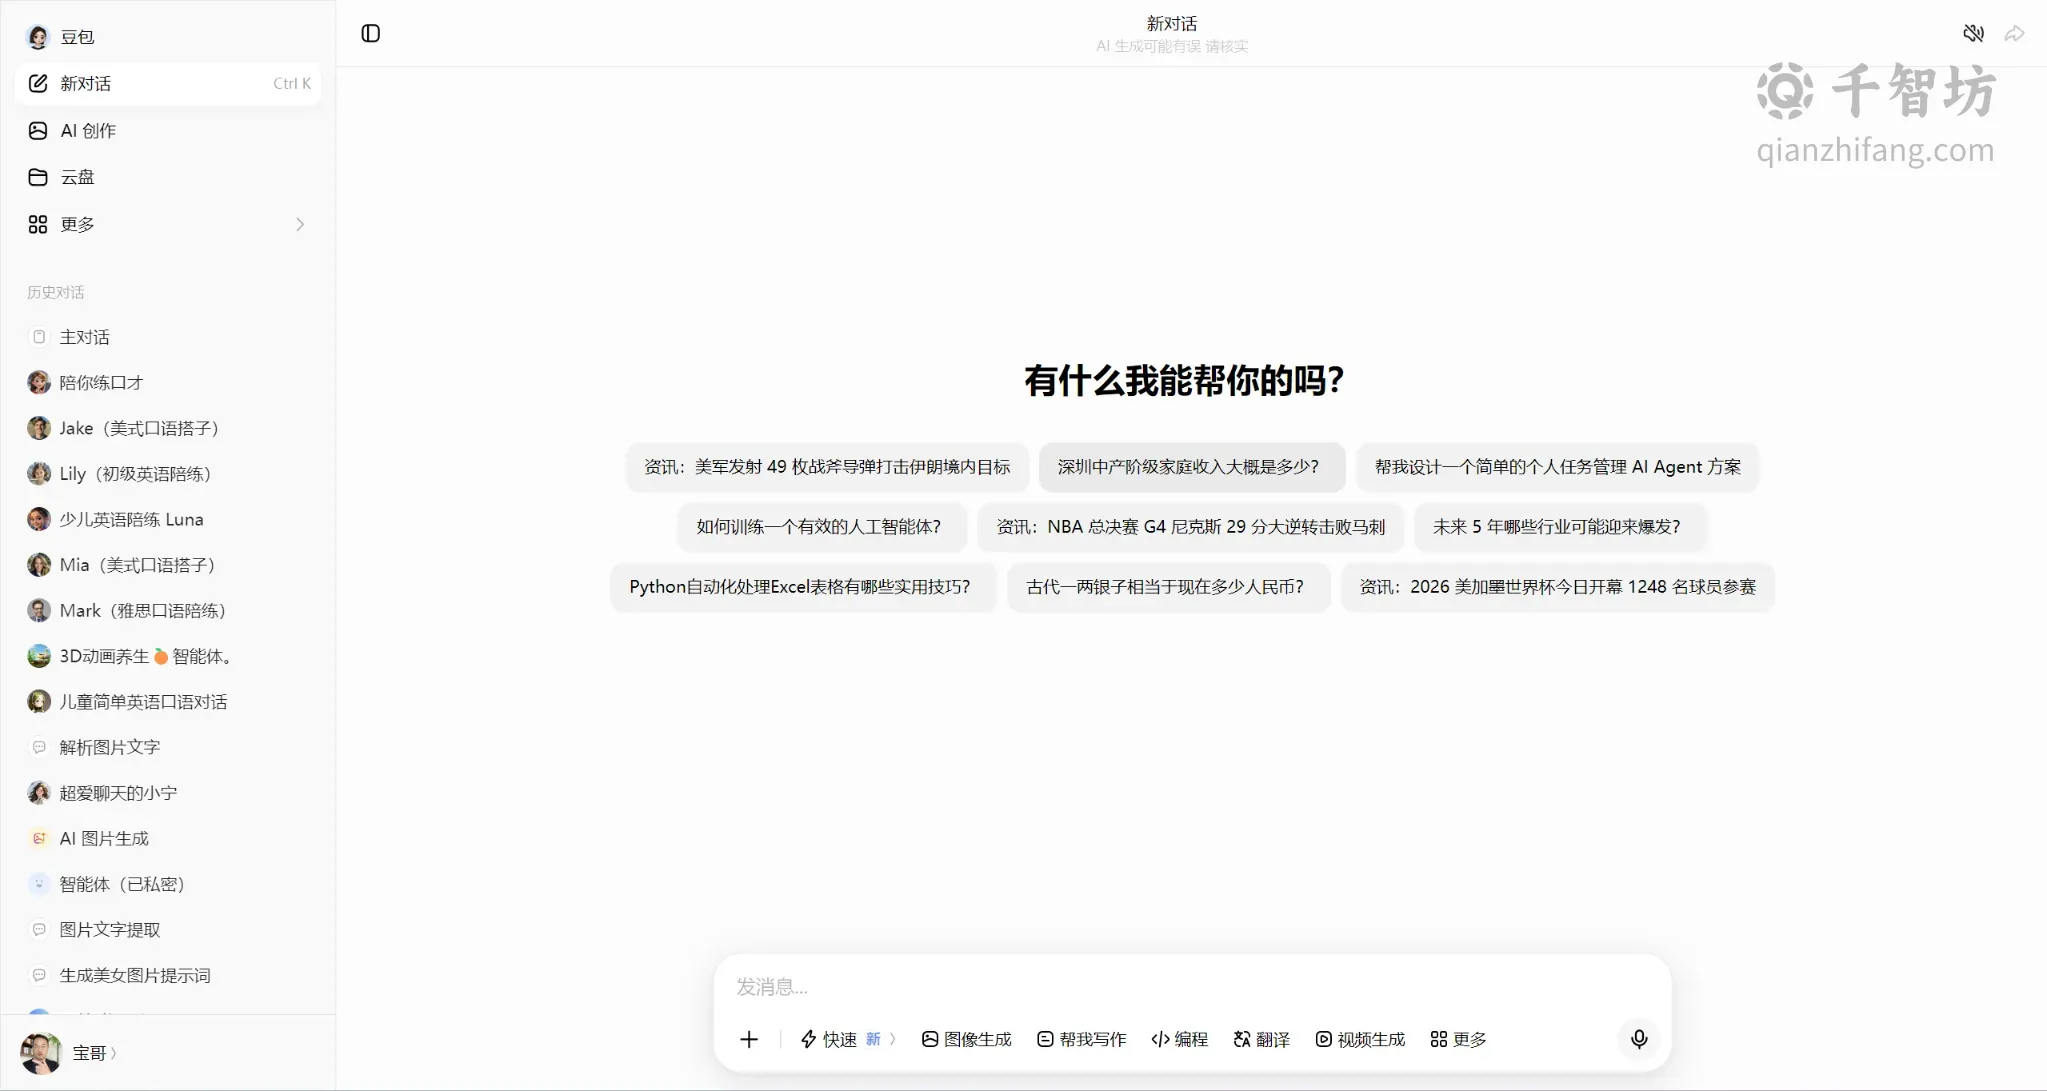Viewport: 2047px width, 1091px height.
Task: Click the 陪你练口才 avatar icon
Action: 39,382
